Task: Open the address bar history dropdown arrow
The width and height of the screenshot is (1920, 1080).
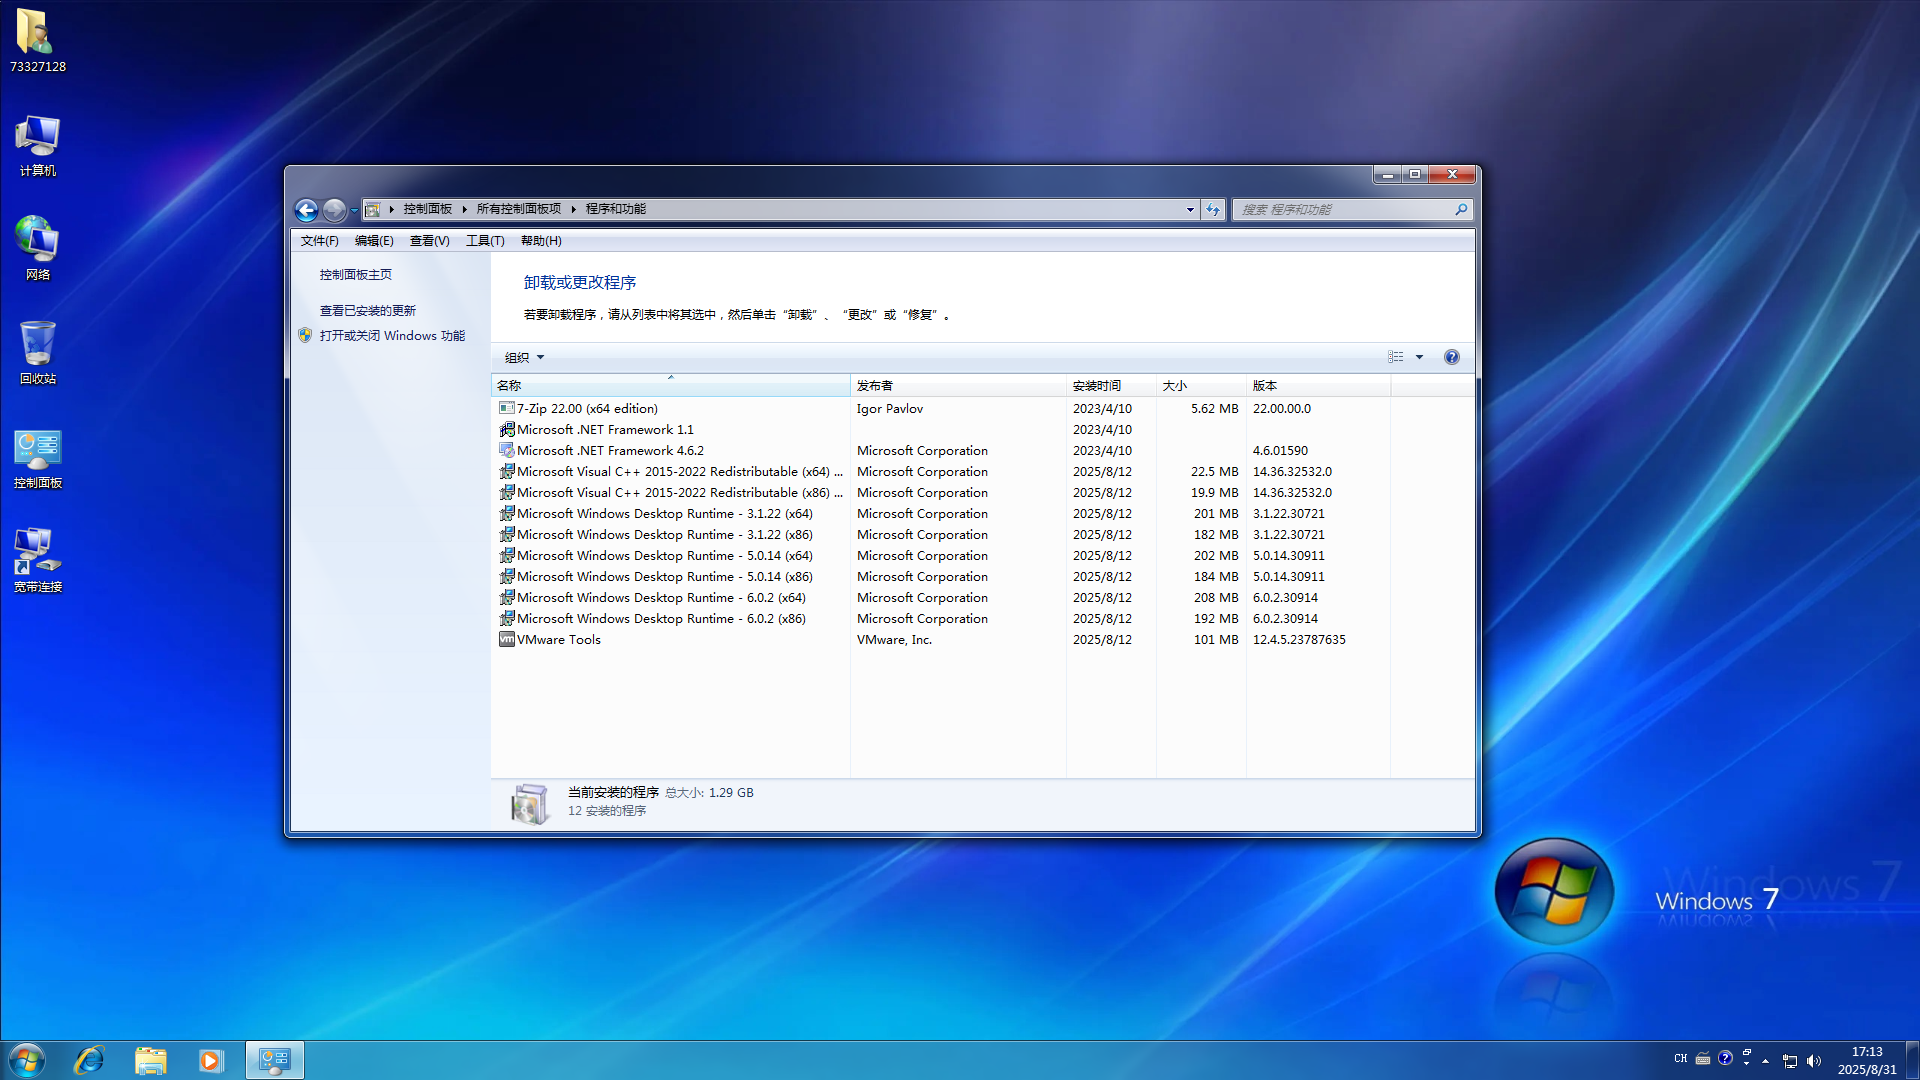Action: tap(1189, 210)
